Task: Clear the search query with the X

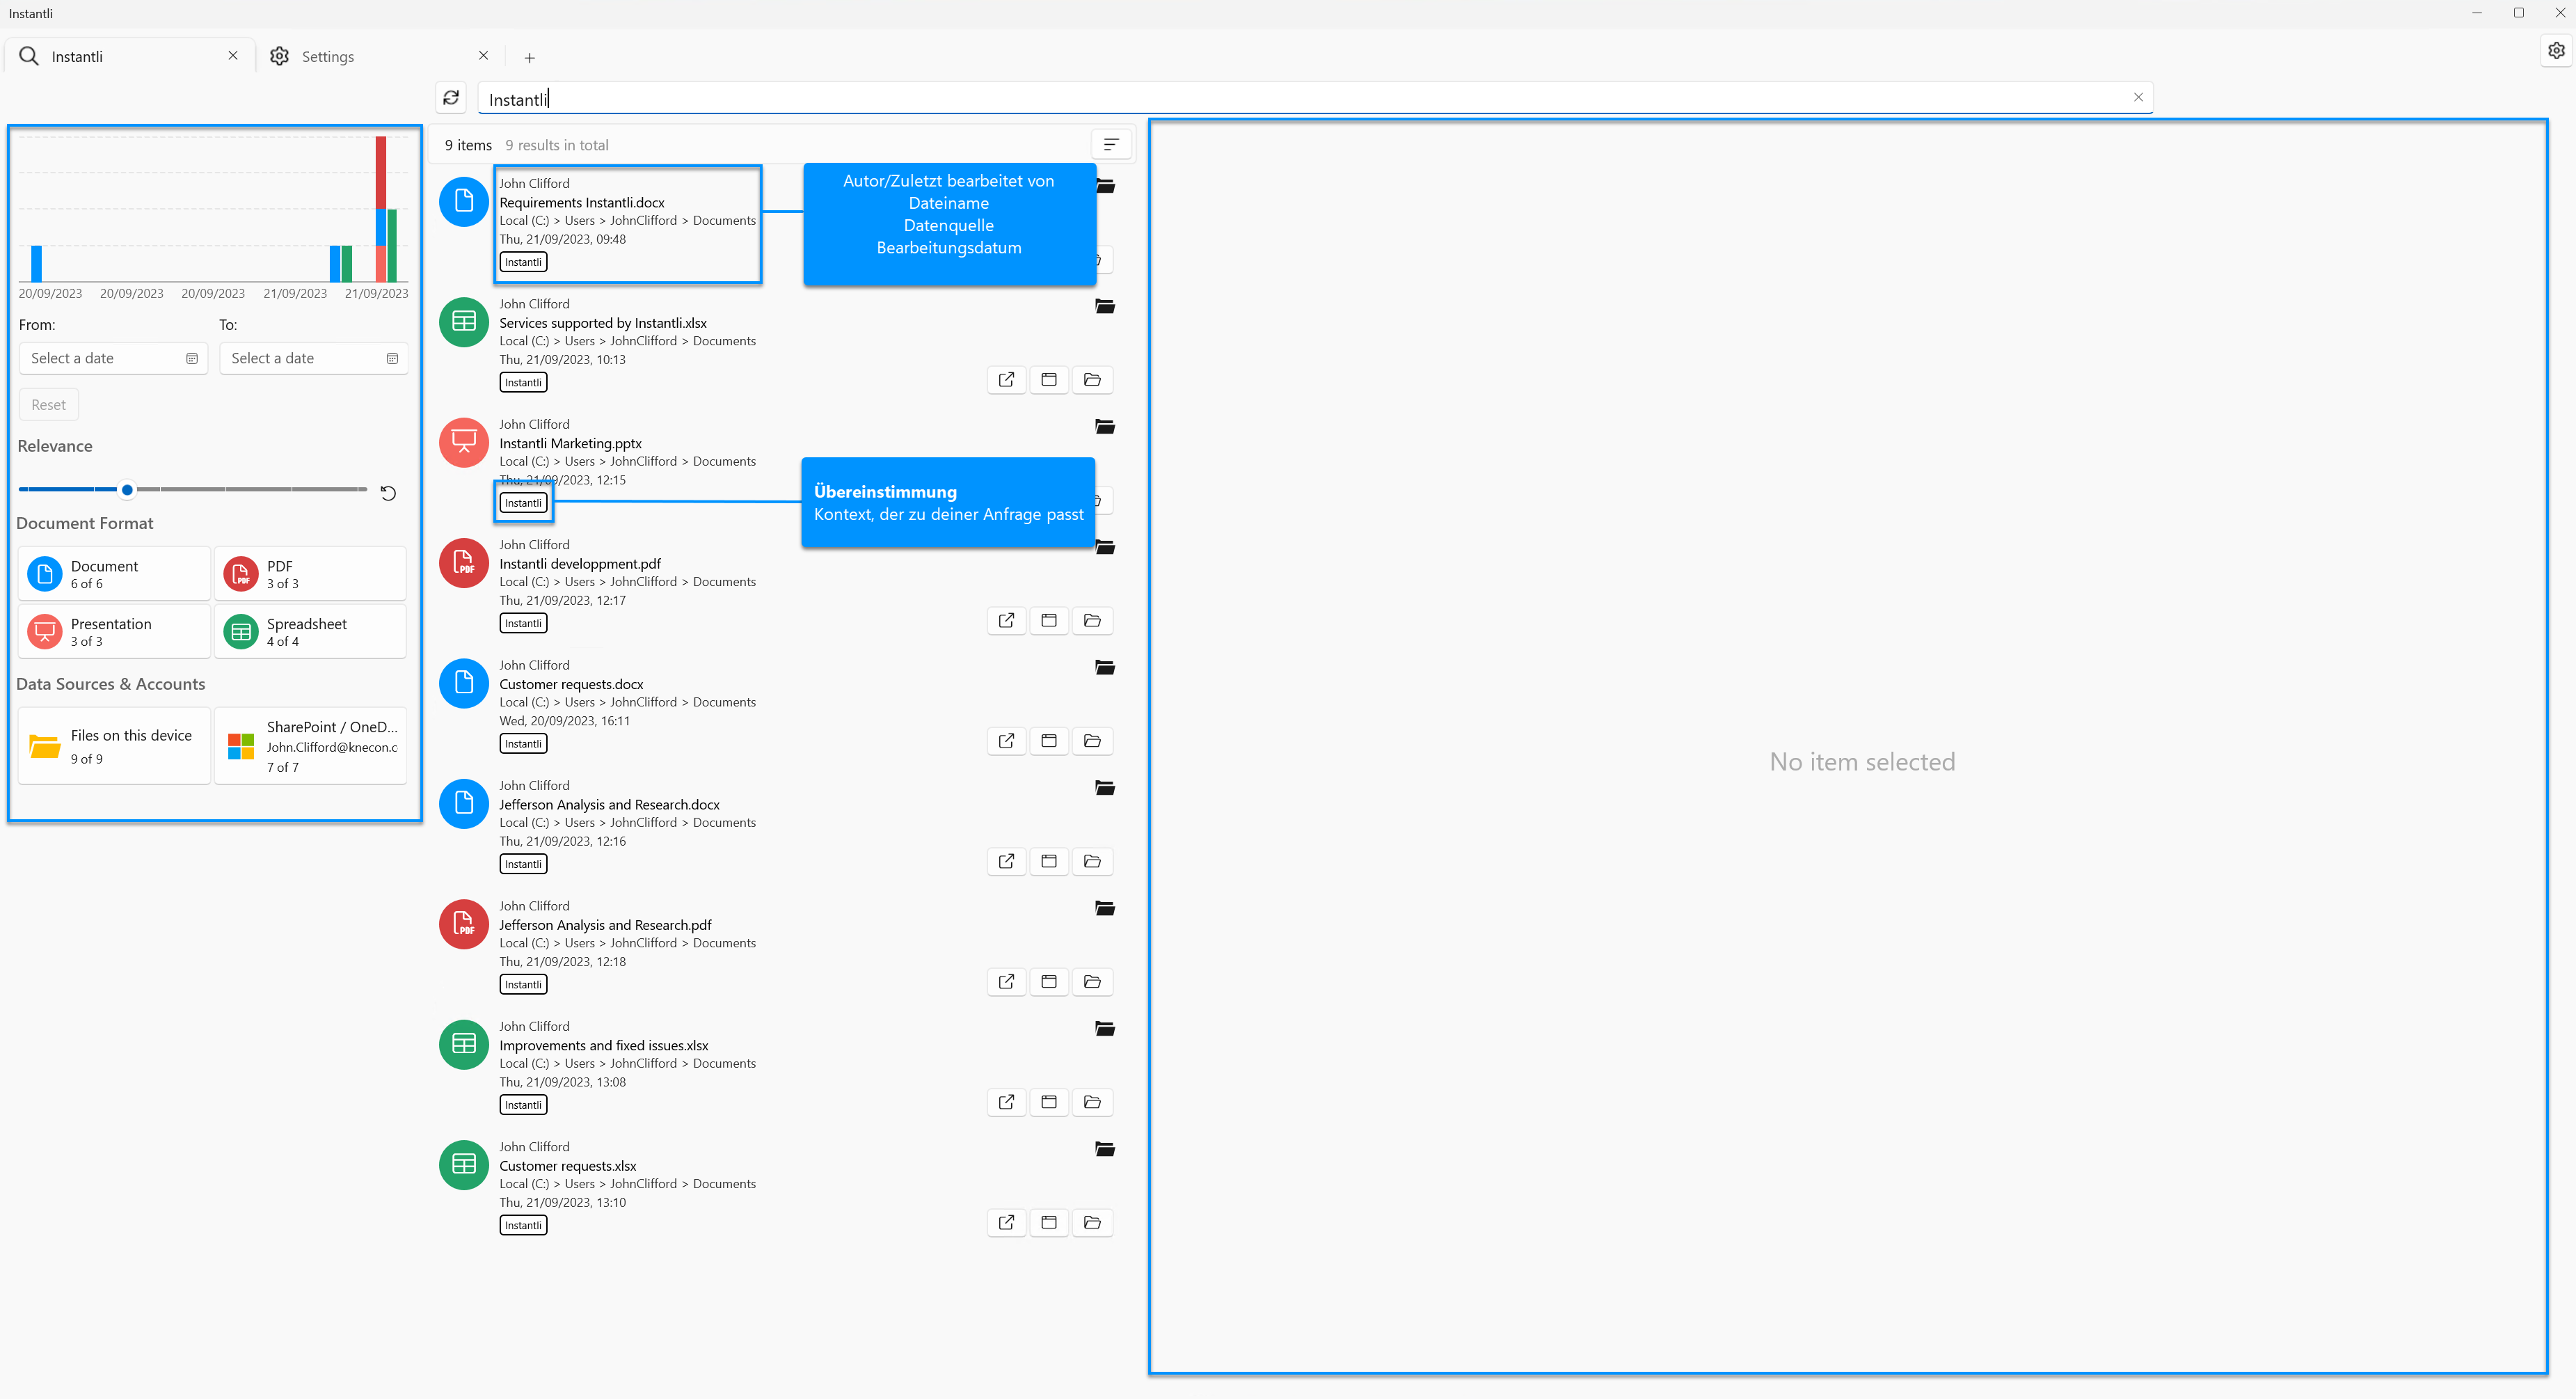Action: pyautogui.click(x=2138, y=97)
